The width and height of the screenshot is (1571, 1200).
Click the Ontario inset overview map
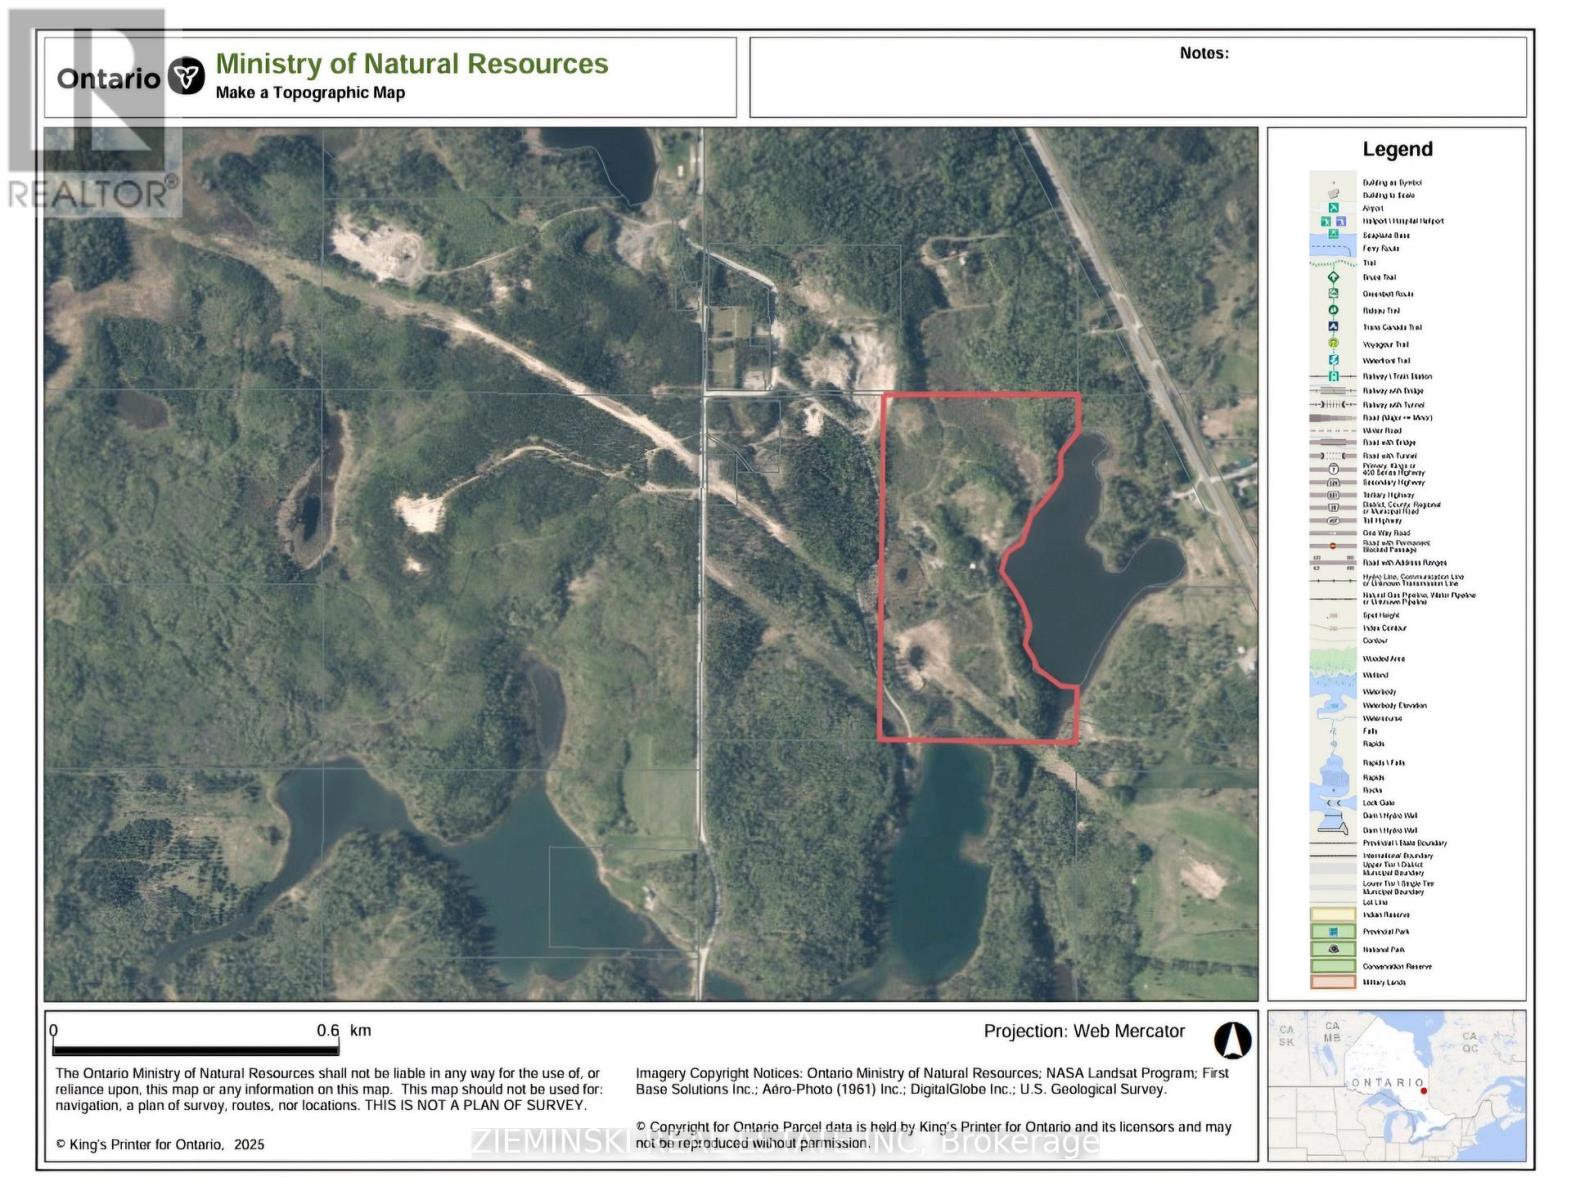pos(1397,1085)
